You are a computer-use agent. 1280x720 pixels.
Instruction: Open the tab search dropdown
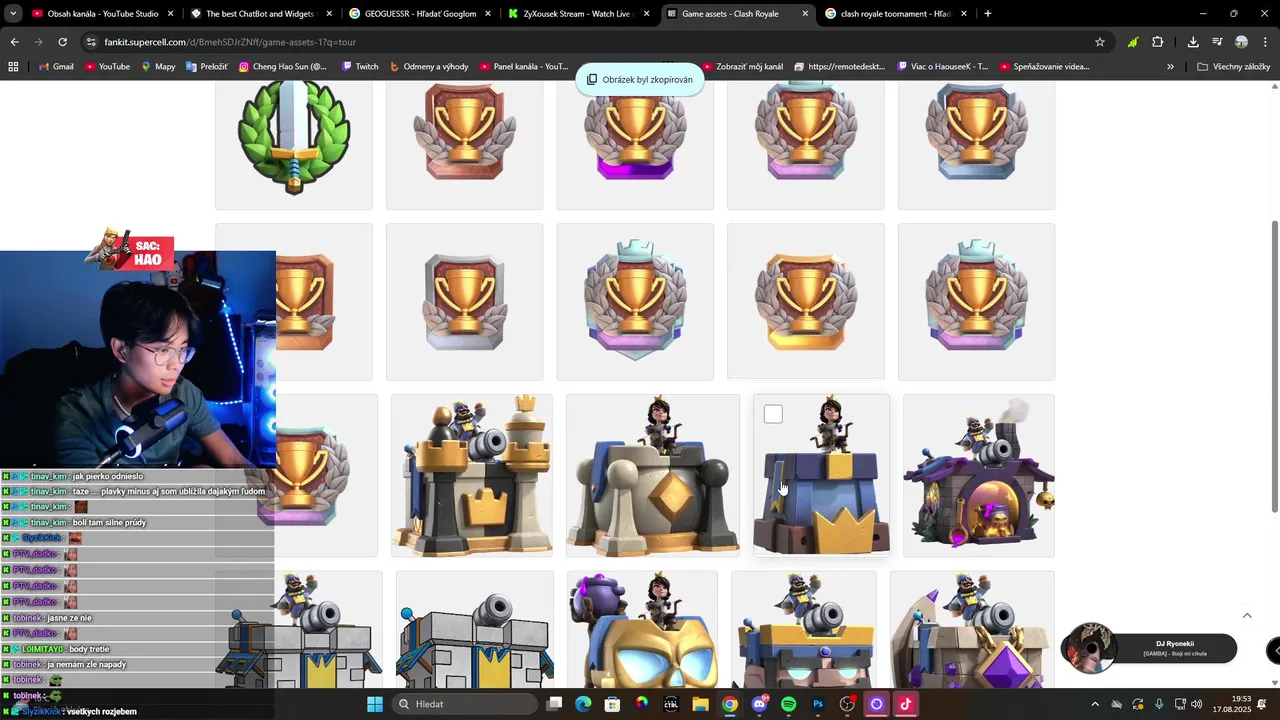click(13, 14)
